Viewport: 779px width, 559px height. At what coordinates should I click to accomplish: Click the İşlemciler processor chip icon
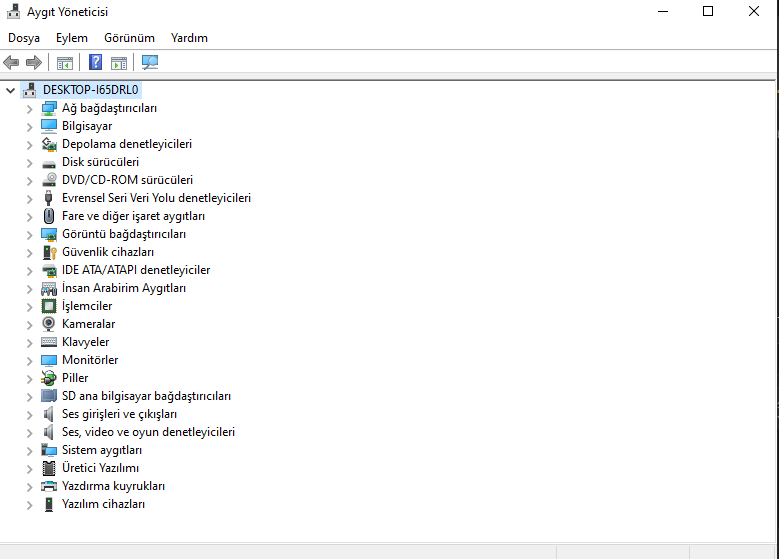point(49,306)
